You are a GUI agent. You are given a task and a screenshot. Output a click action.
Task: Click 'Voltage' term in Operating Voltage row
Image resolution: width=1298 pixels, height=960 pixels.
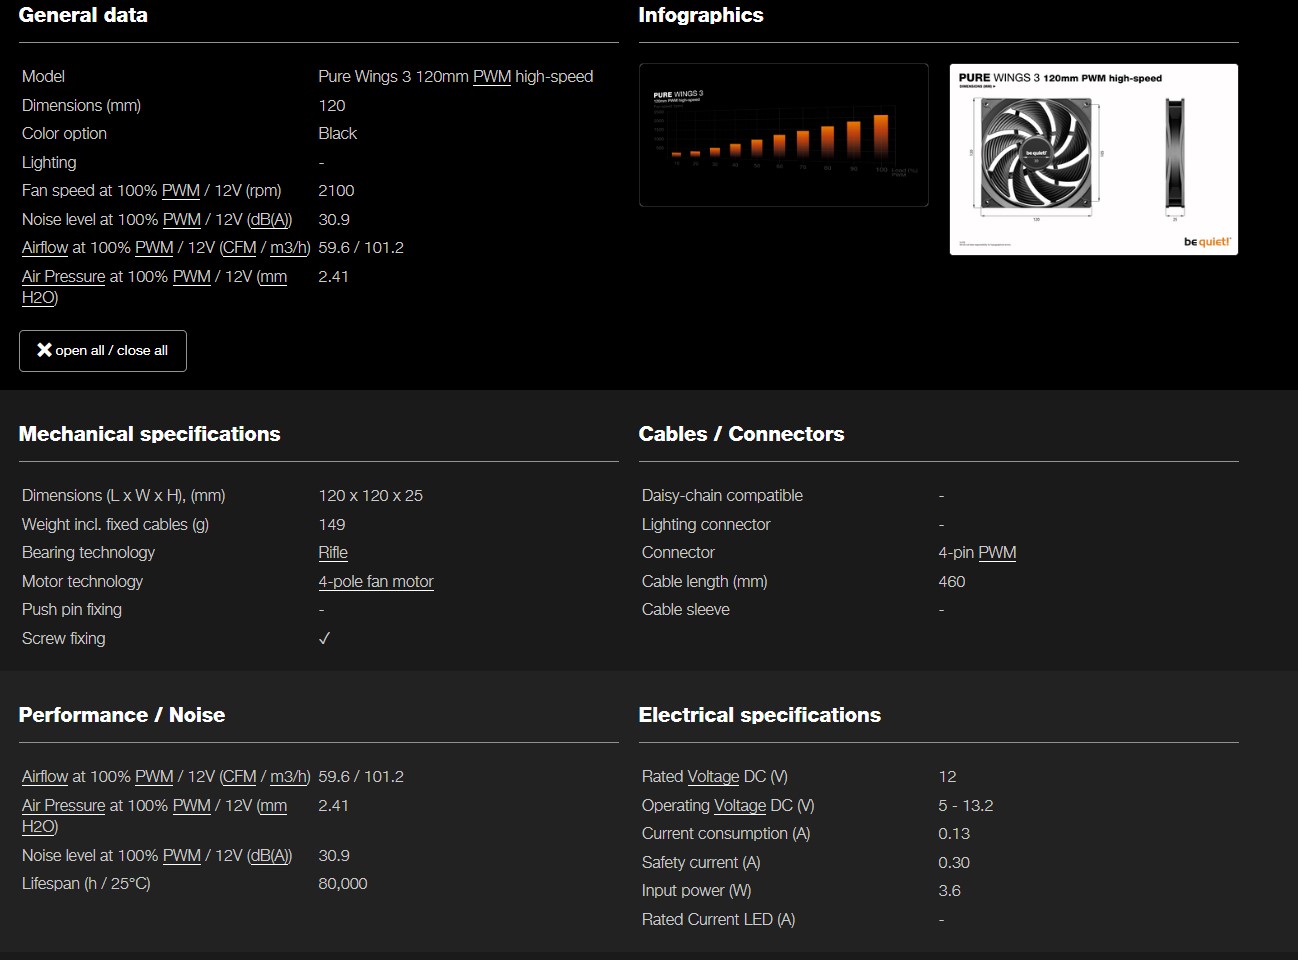pyautogui.click(x=740, y=806)
